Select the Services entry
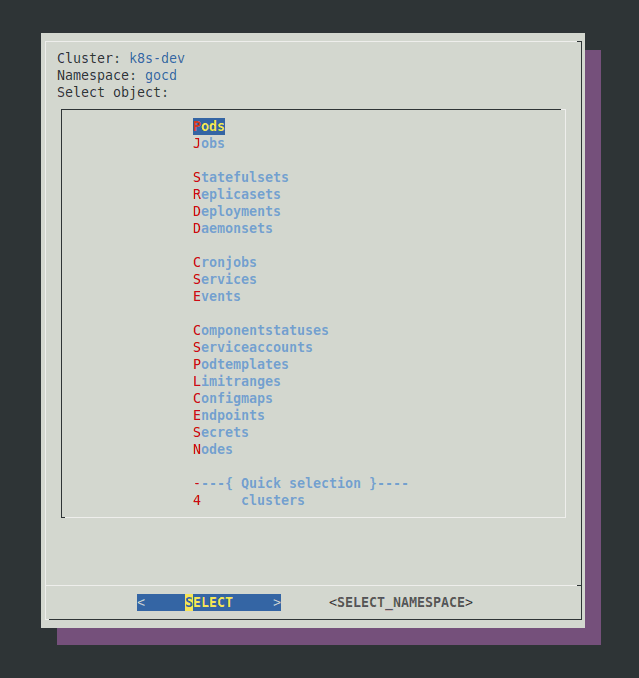 click(225, 280)
